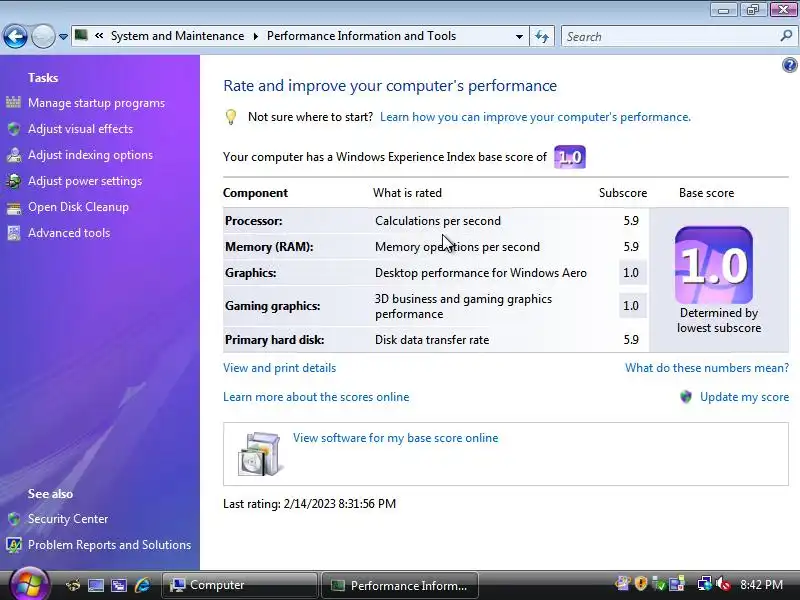
Task: Open Security Center under See also
Action: pyautogui.click(x=68, y=519)
